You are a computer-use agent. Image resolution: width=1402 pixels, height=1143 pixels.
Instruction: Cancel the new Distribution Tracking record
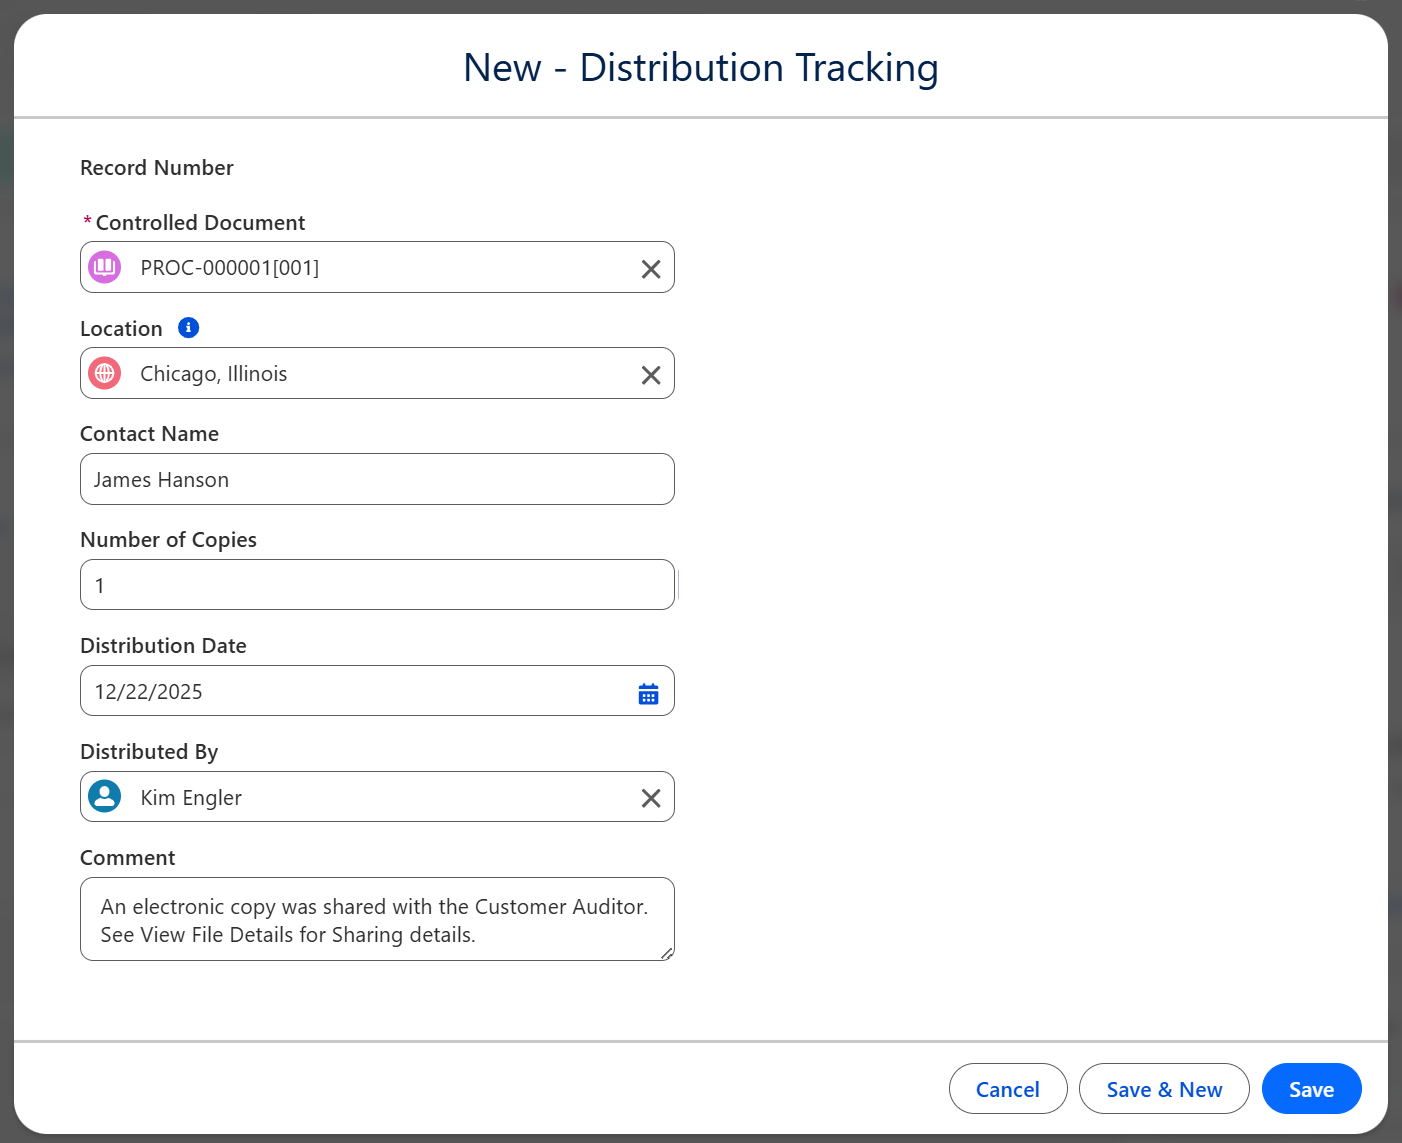pyautogui.click(x=1007, y=1089)
